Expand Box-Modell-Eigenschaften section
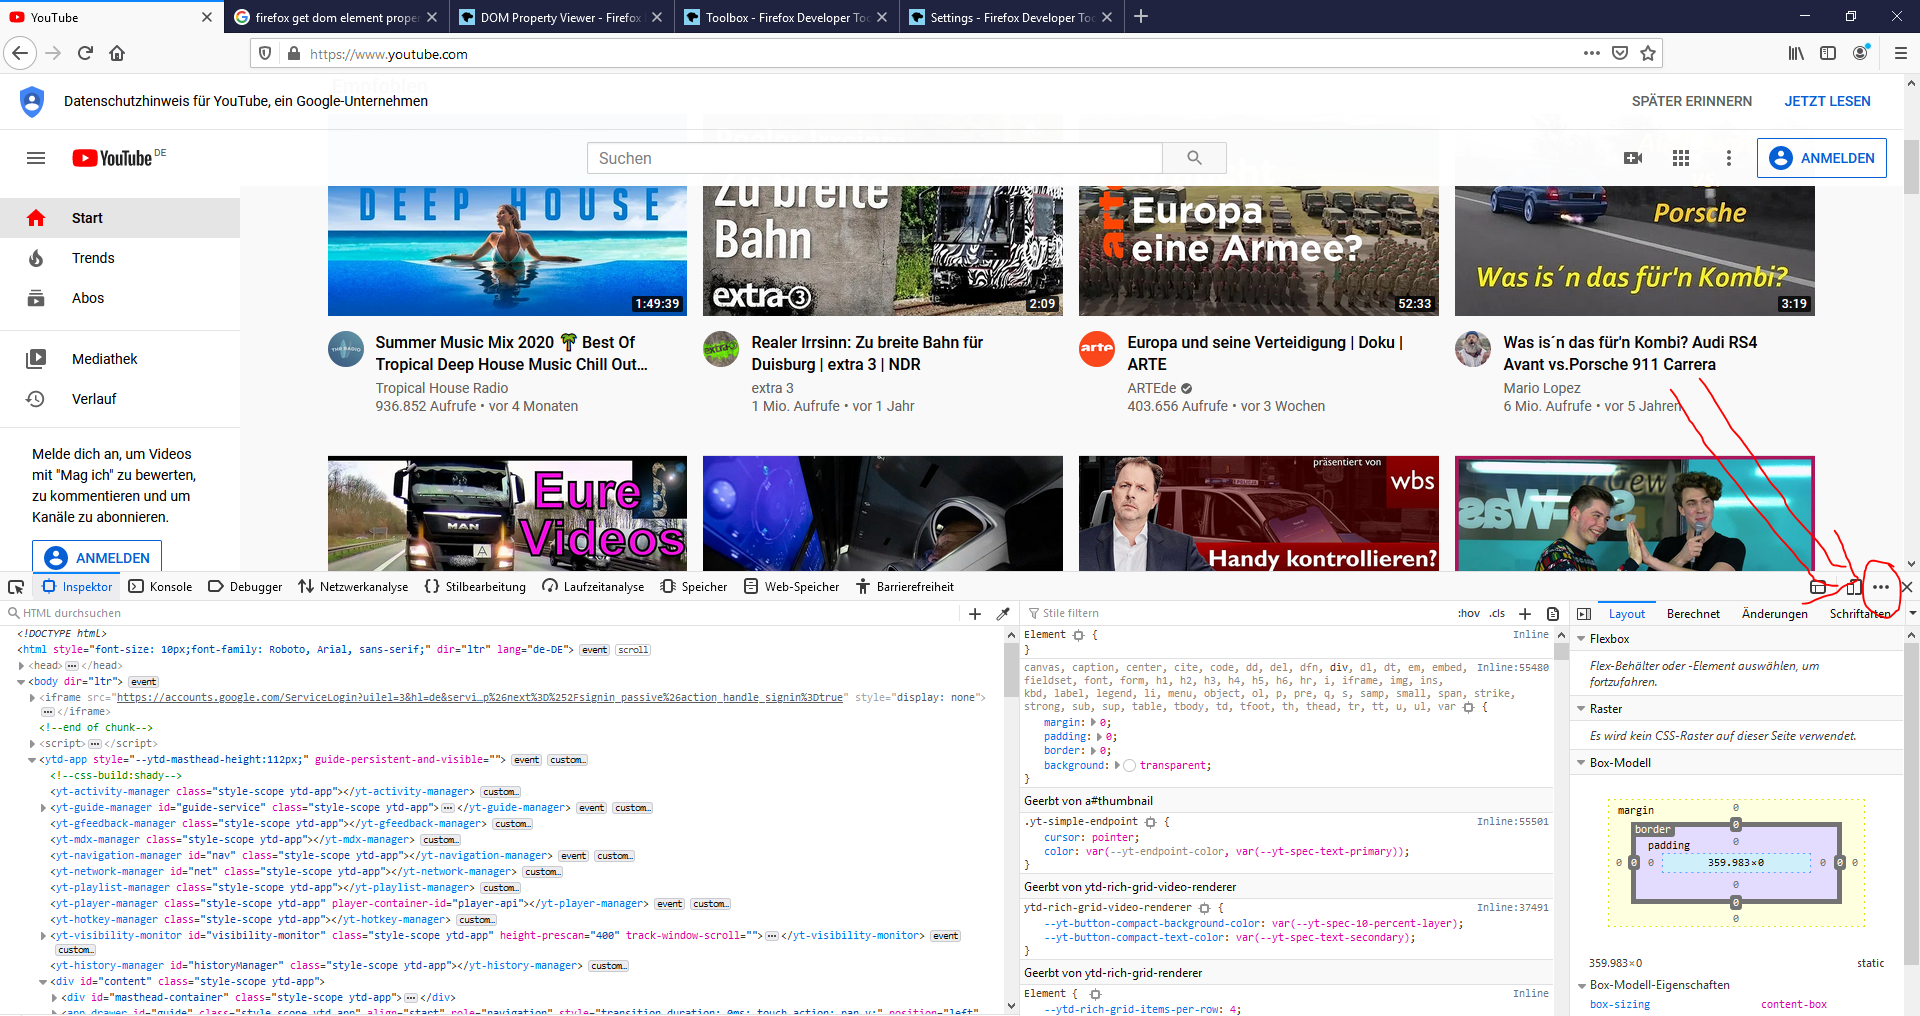 click(x=1581, y=985)
